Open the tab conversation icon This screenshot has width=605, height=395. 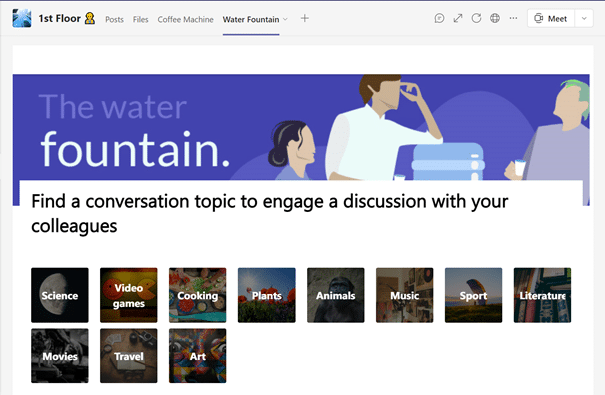(x=439, y=18)
